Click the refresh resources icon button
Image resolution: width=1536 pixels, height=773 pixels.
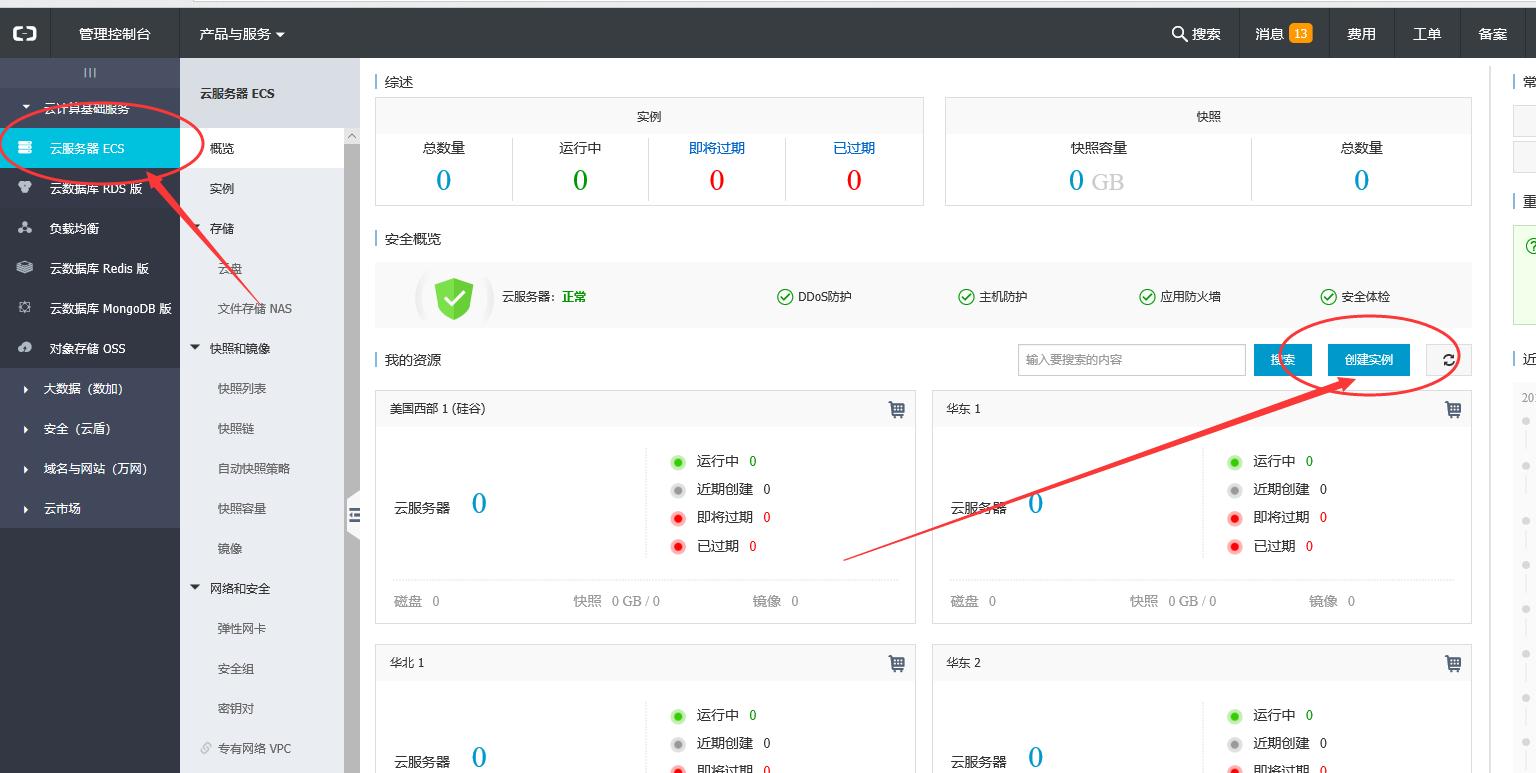pos(1448,360)
